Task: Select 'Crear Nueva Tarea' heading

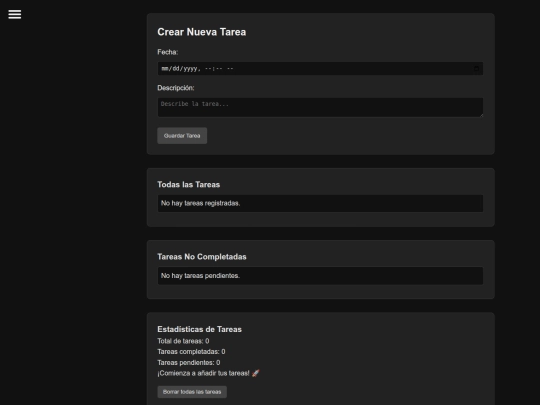Action: 202,32
